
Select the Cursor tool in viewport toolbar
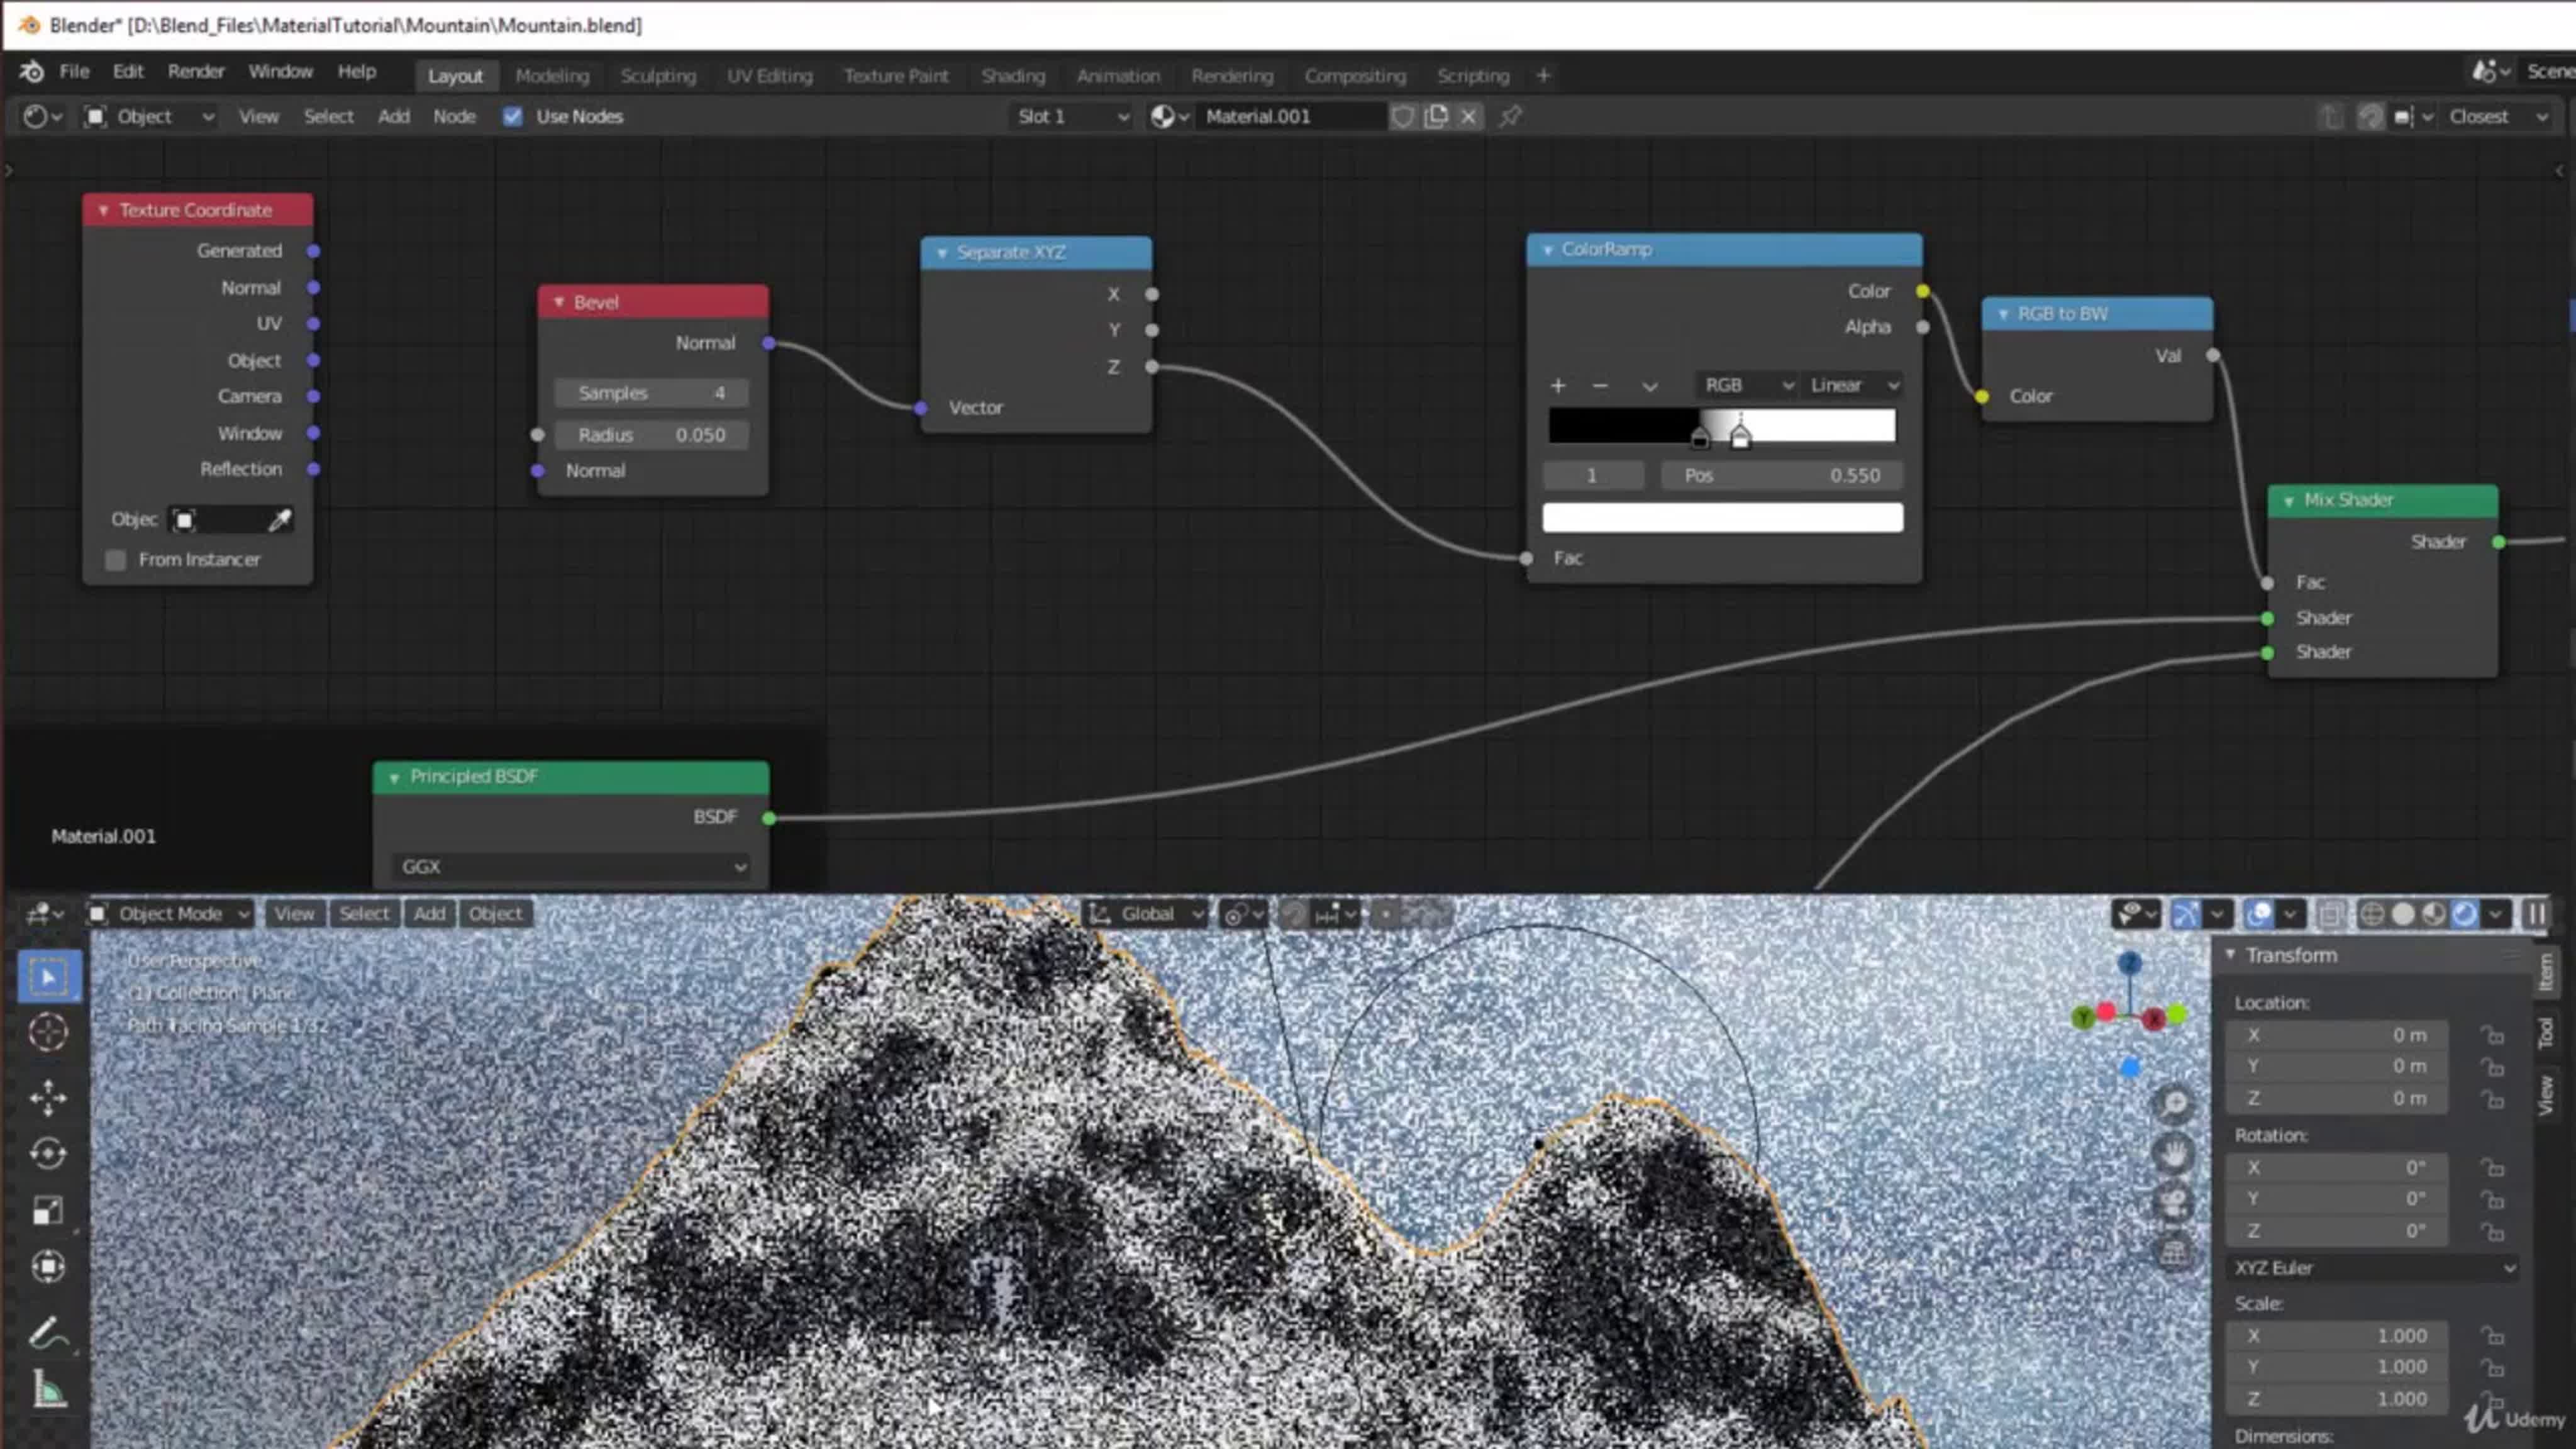coord(48,1031)
